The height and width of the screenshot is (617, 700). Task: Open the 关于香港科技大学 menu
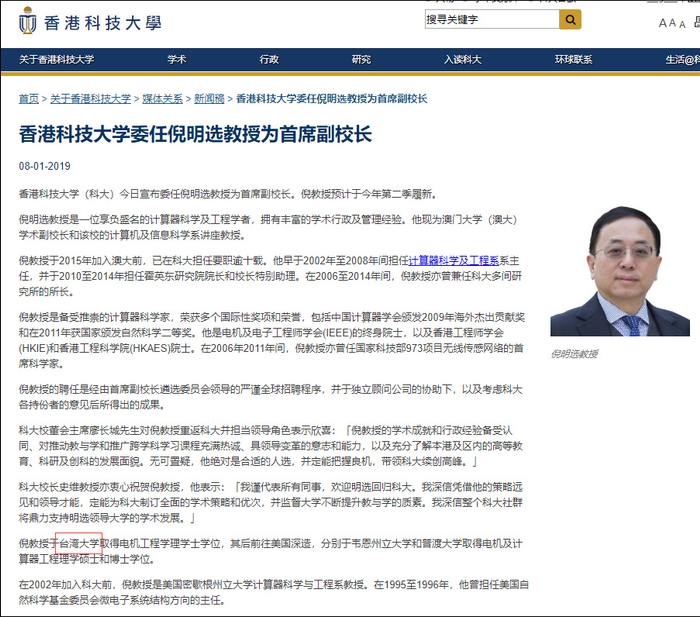[57, 59]
